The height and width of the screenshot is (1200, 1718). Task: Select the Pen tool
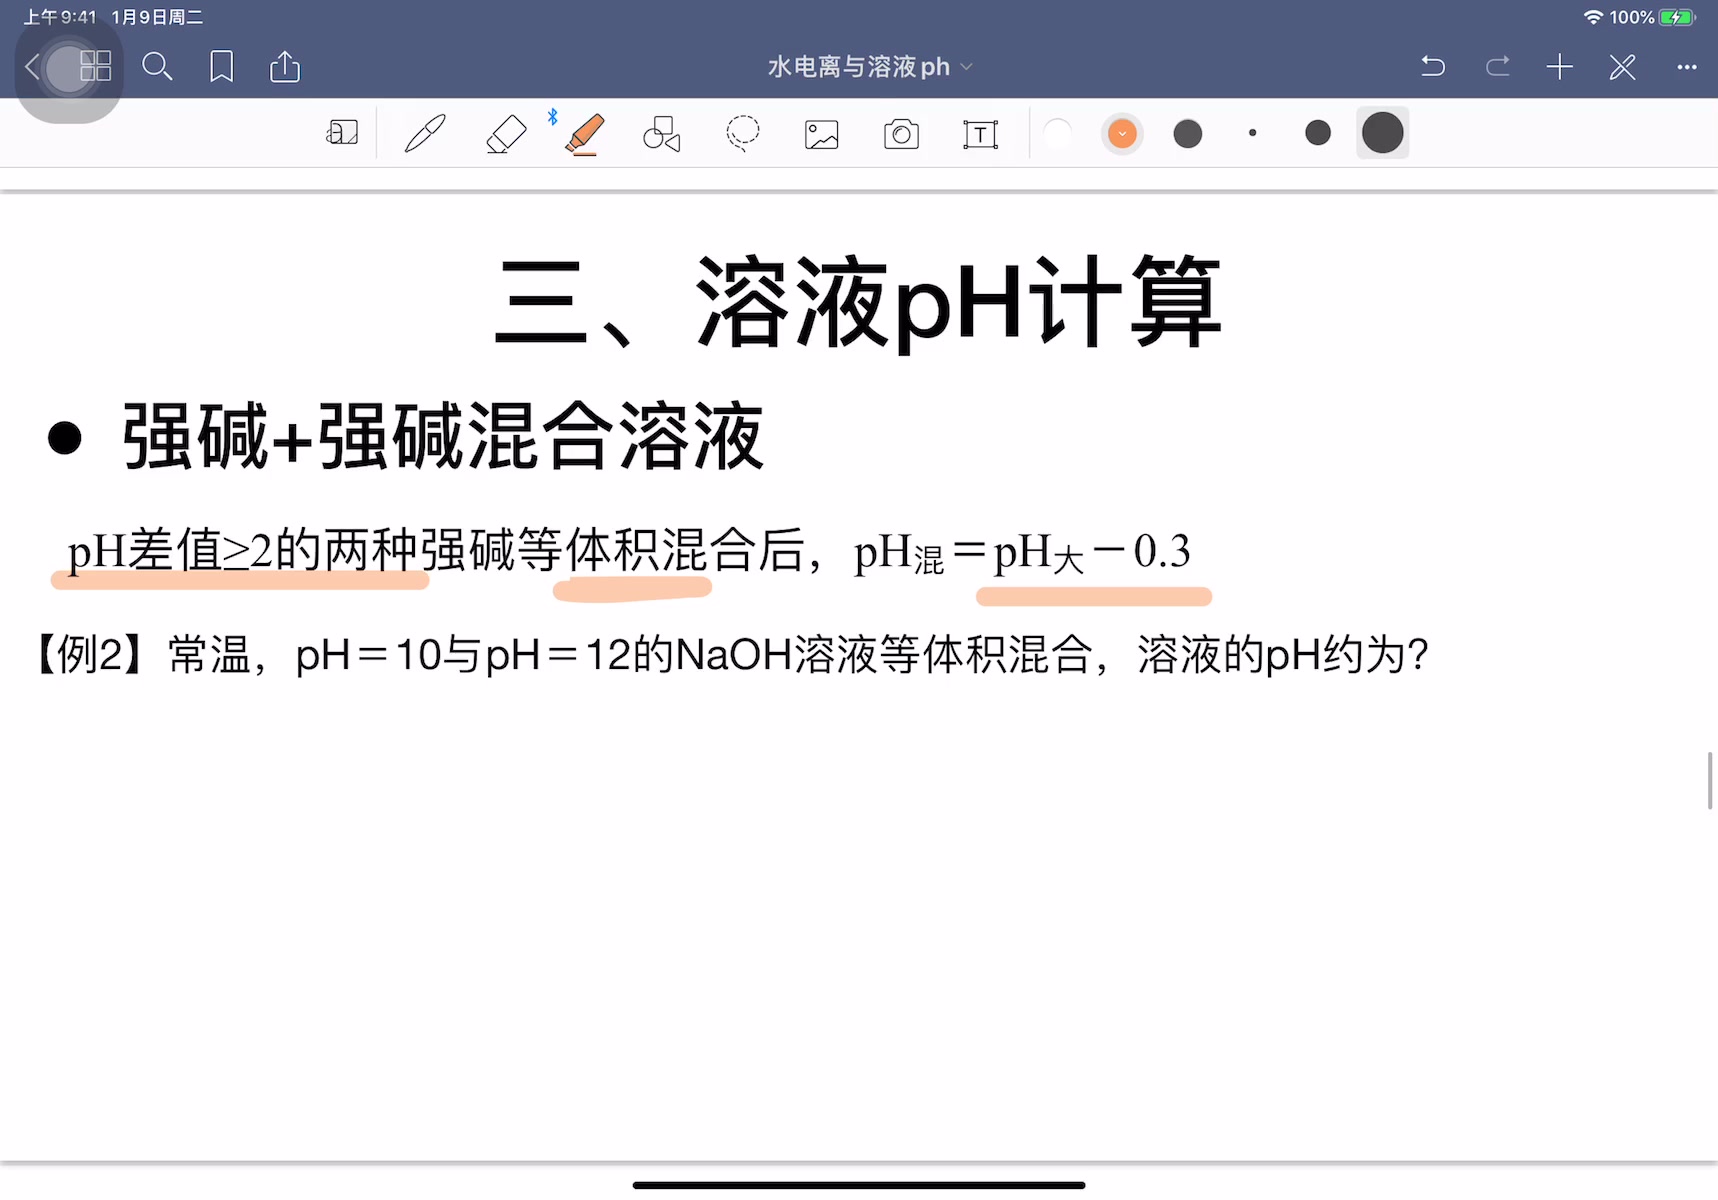[425, 133]
